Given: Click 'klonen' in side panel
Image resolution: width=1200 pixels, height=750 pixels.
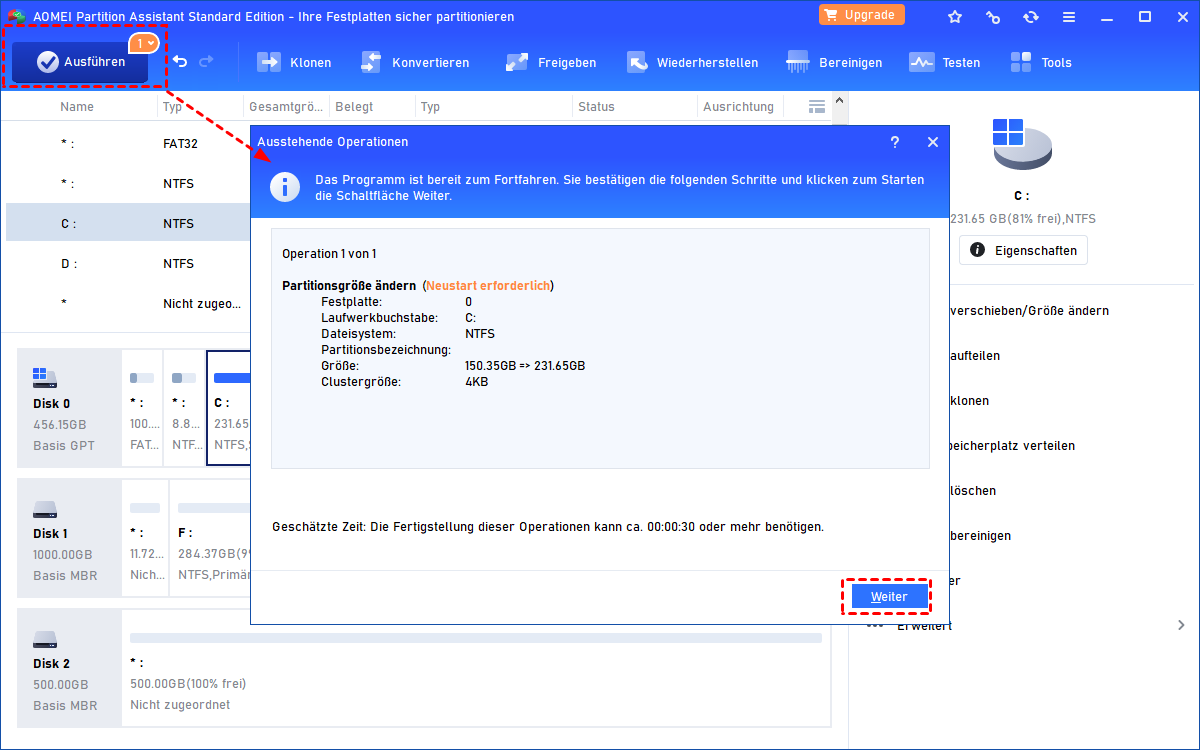Looking at the screenshot, I should coord(968,401).
